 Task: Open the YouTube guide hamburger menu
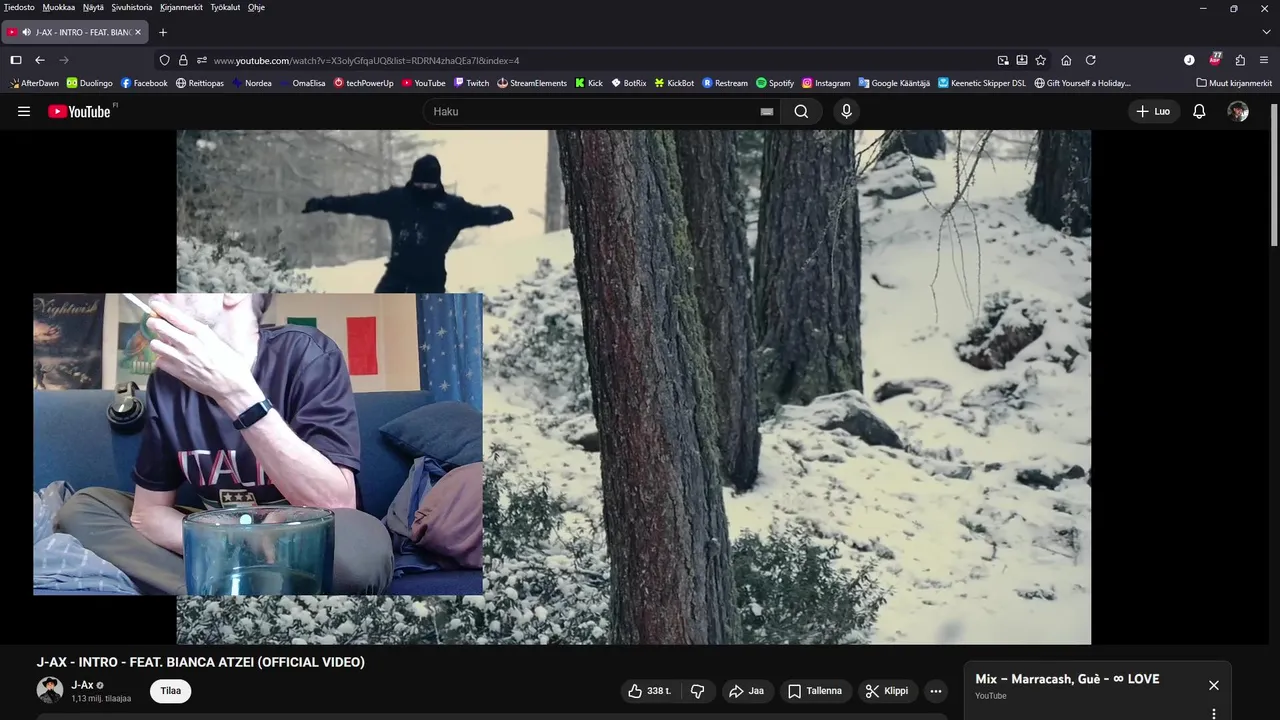tap(24, 111)
